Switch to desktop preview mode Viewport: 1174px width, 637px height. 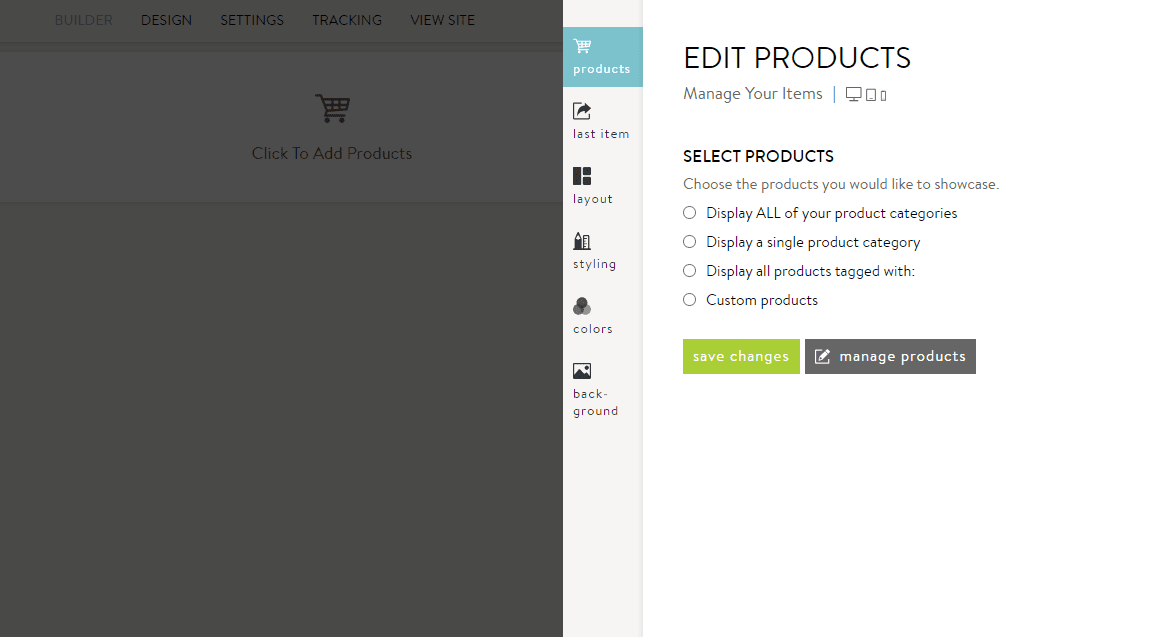853,93
